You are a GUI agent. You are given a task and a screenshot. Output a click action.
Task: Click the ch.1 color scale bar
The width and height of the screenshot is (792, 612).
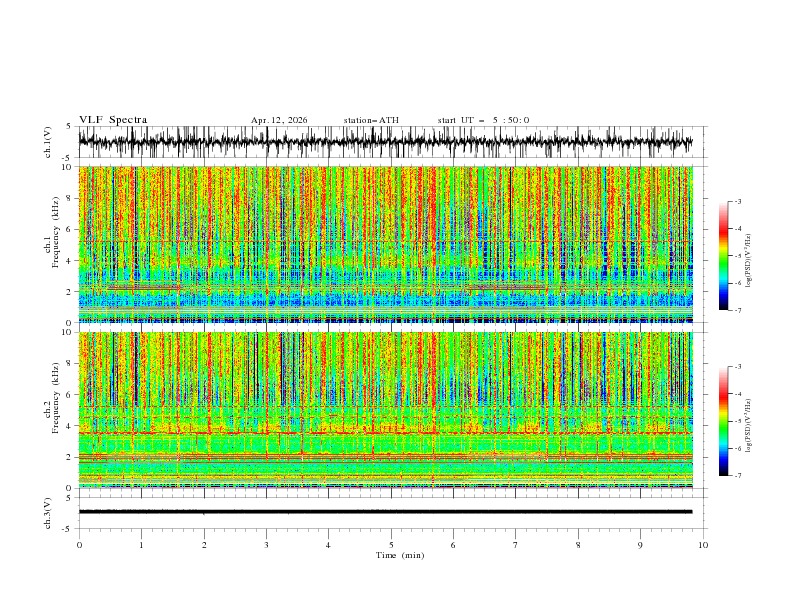click(723, 256)
